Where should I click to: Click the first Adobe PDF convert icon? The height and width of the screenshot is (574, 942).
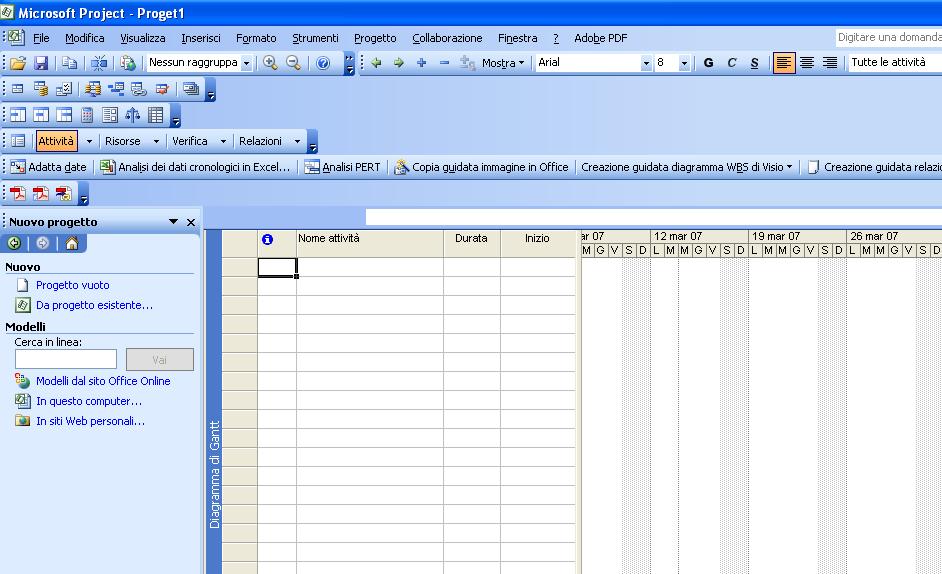pyautogui.click(x=18, y=193)
